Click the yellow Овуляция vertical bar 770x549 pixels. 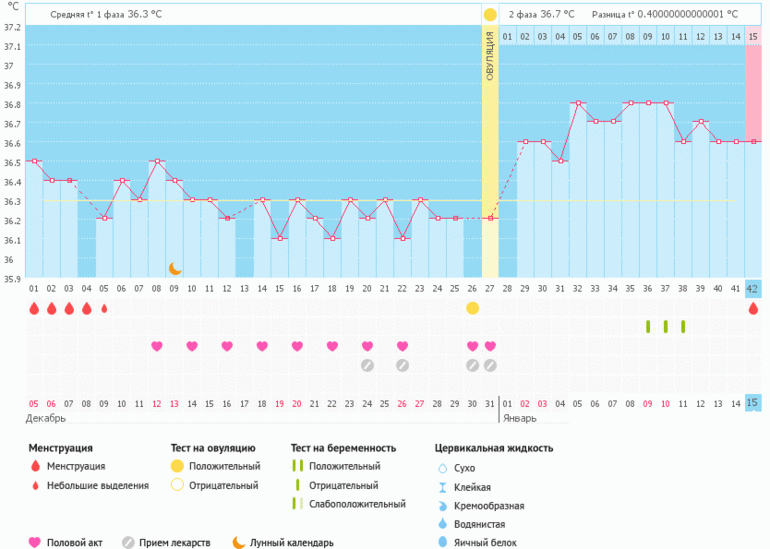coord(490,150)
